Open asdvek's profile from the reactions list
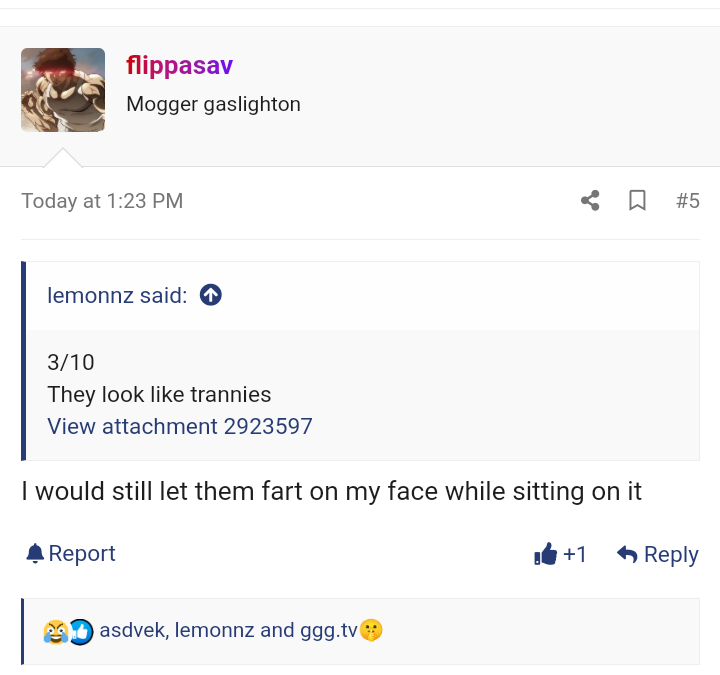 click(x=135, y=630)
